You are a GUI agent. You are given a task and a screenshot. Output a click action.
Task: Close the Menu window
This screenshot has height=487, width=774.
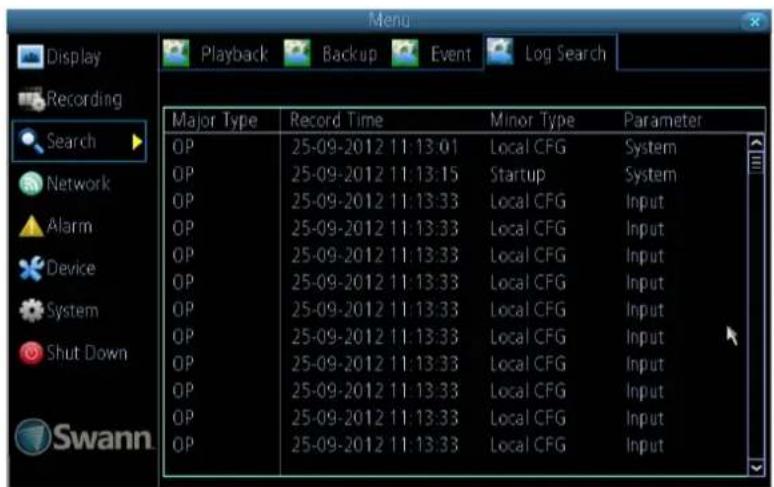coord(754,21)
